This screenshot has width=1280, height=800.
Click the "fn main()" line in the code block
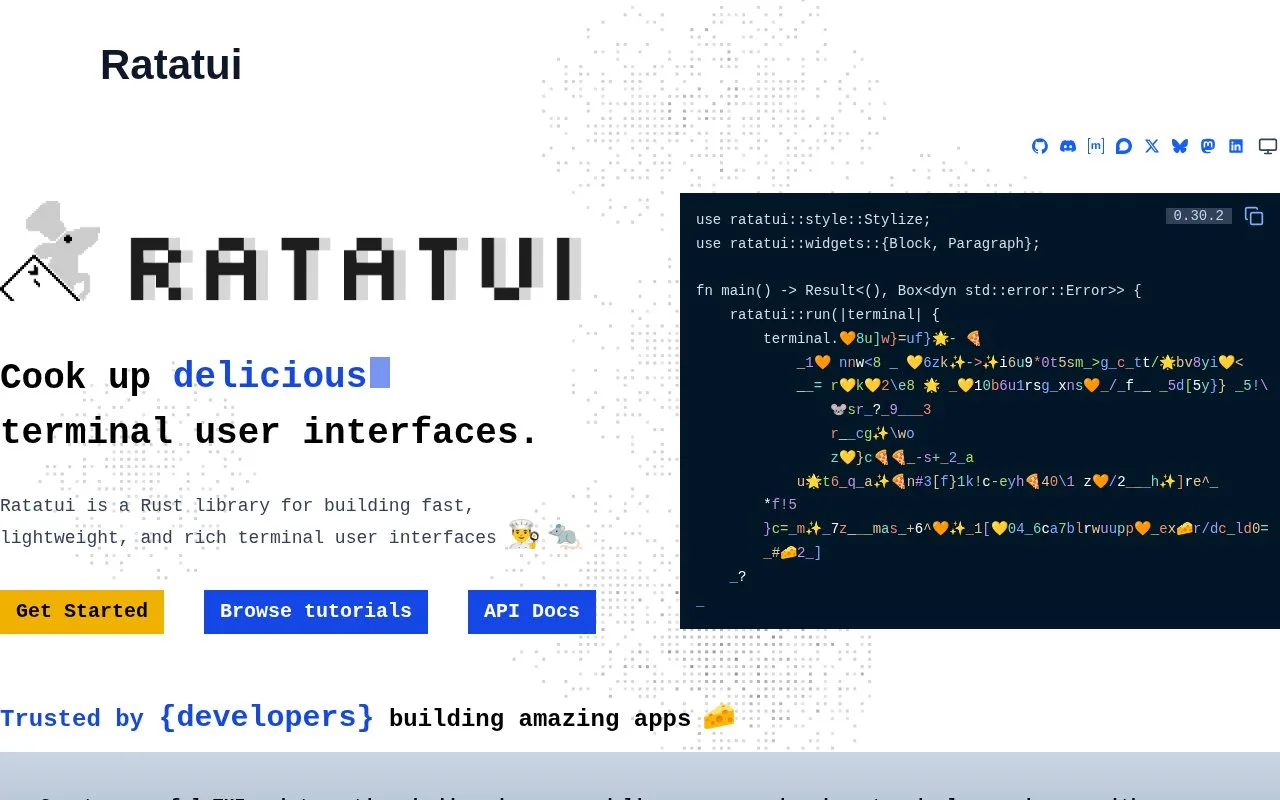918,291
